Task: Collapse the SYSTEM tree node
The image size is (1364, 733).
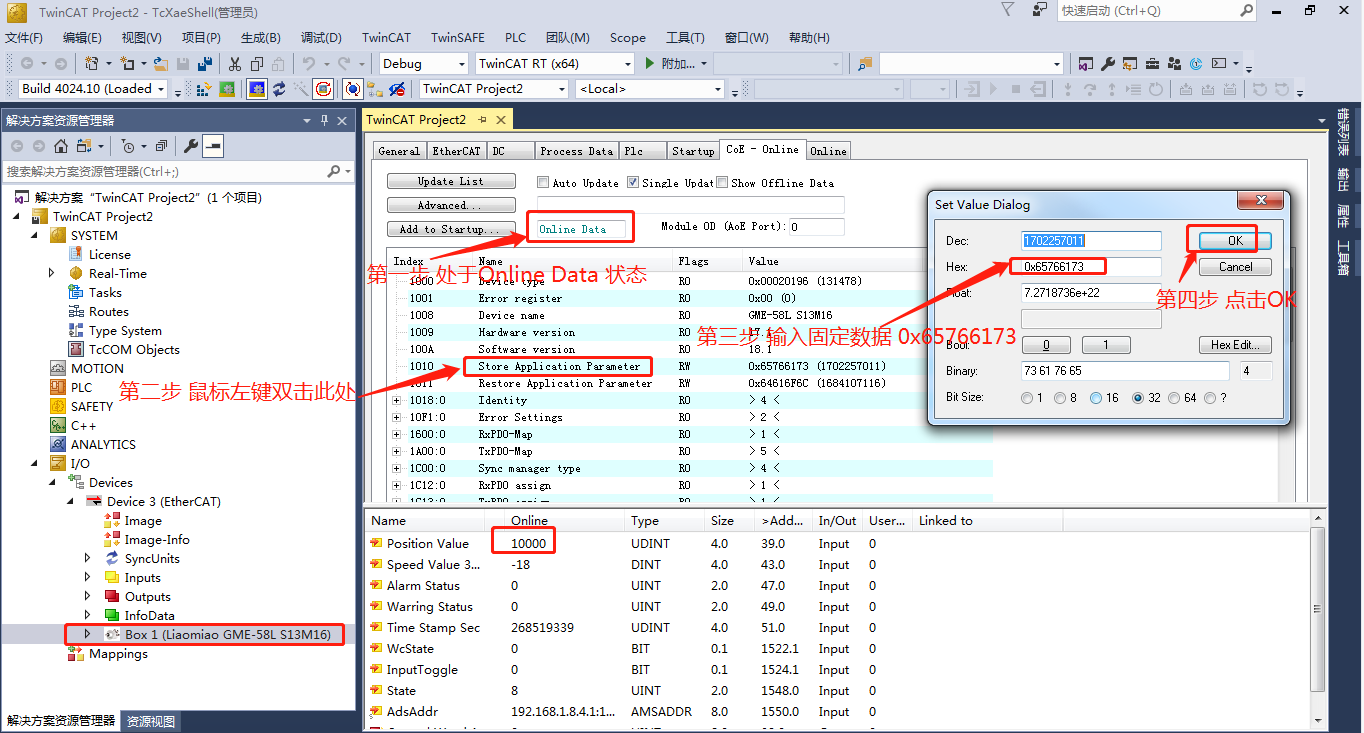Action: click(x=35, y=236)
